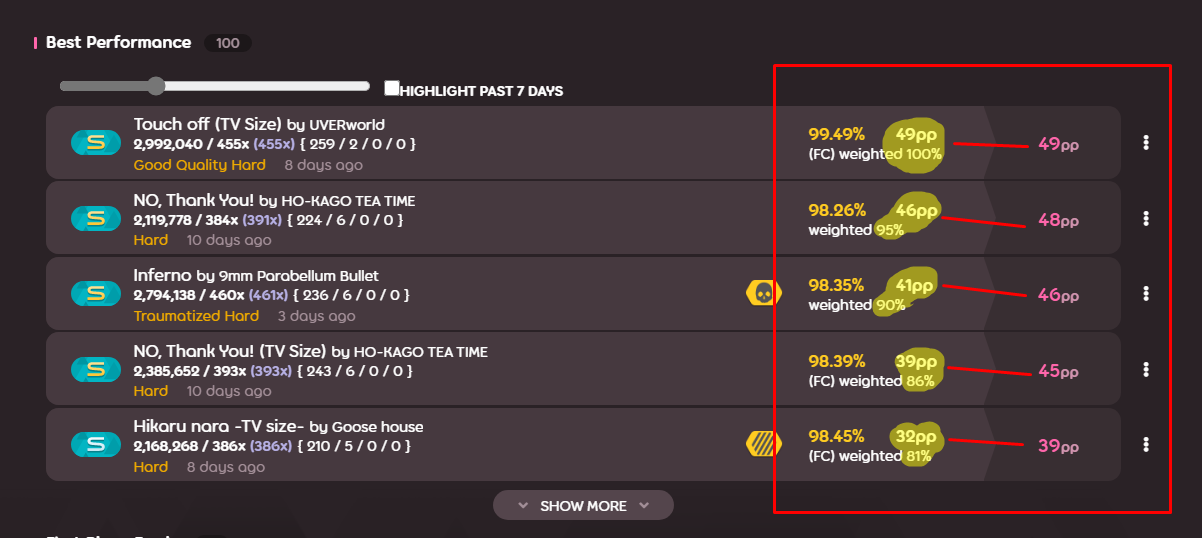Enable Highlight Past 7 Days checkbox
Screen dimensions: 1202x538
pos(392,88)
